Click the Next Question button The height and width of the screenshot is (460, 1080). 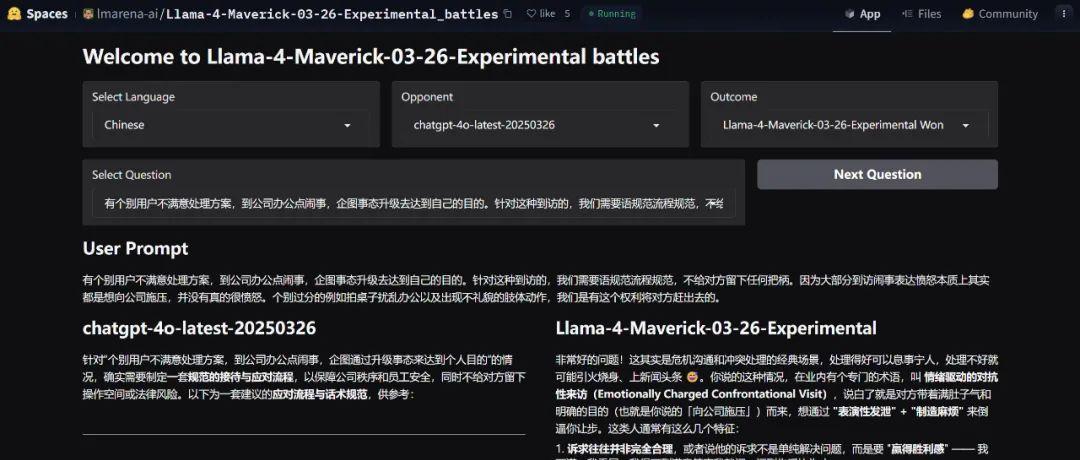(x=878, y=174)
